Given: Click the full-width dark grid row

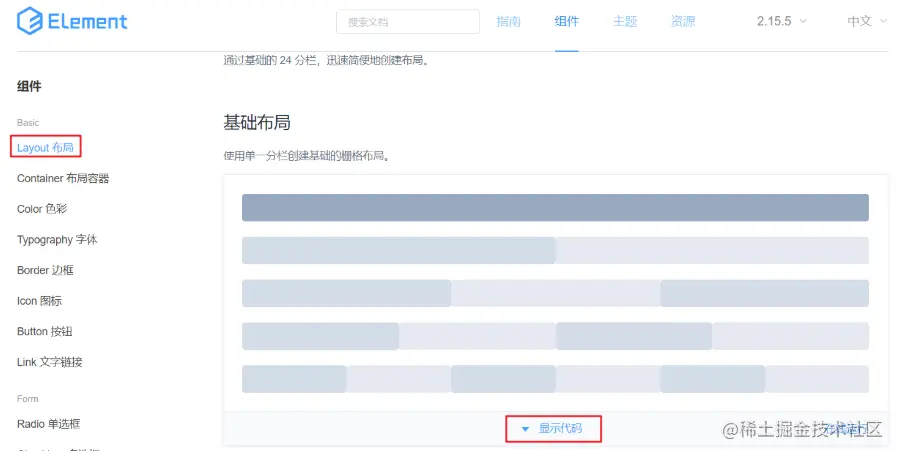Looking at the screenshot, I should (x=555, y=207).
